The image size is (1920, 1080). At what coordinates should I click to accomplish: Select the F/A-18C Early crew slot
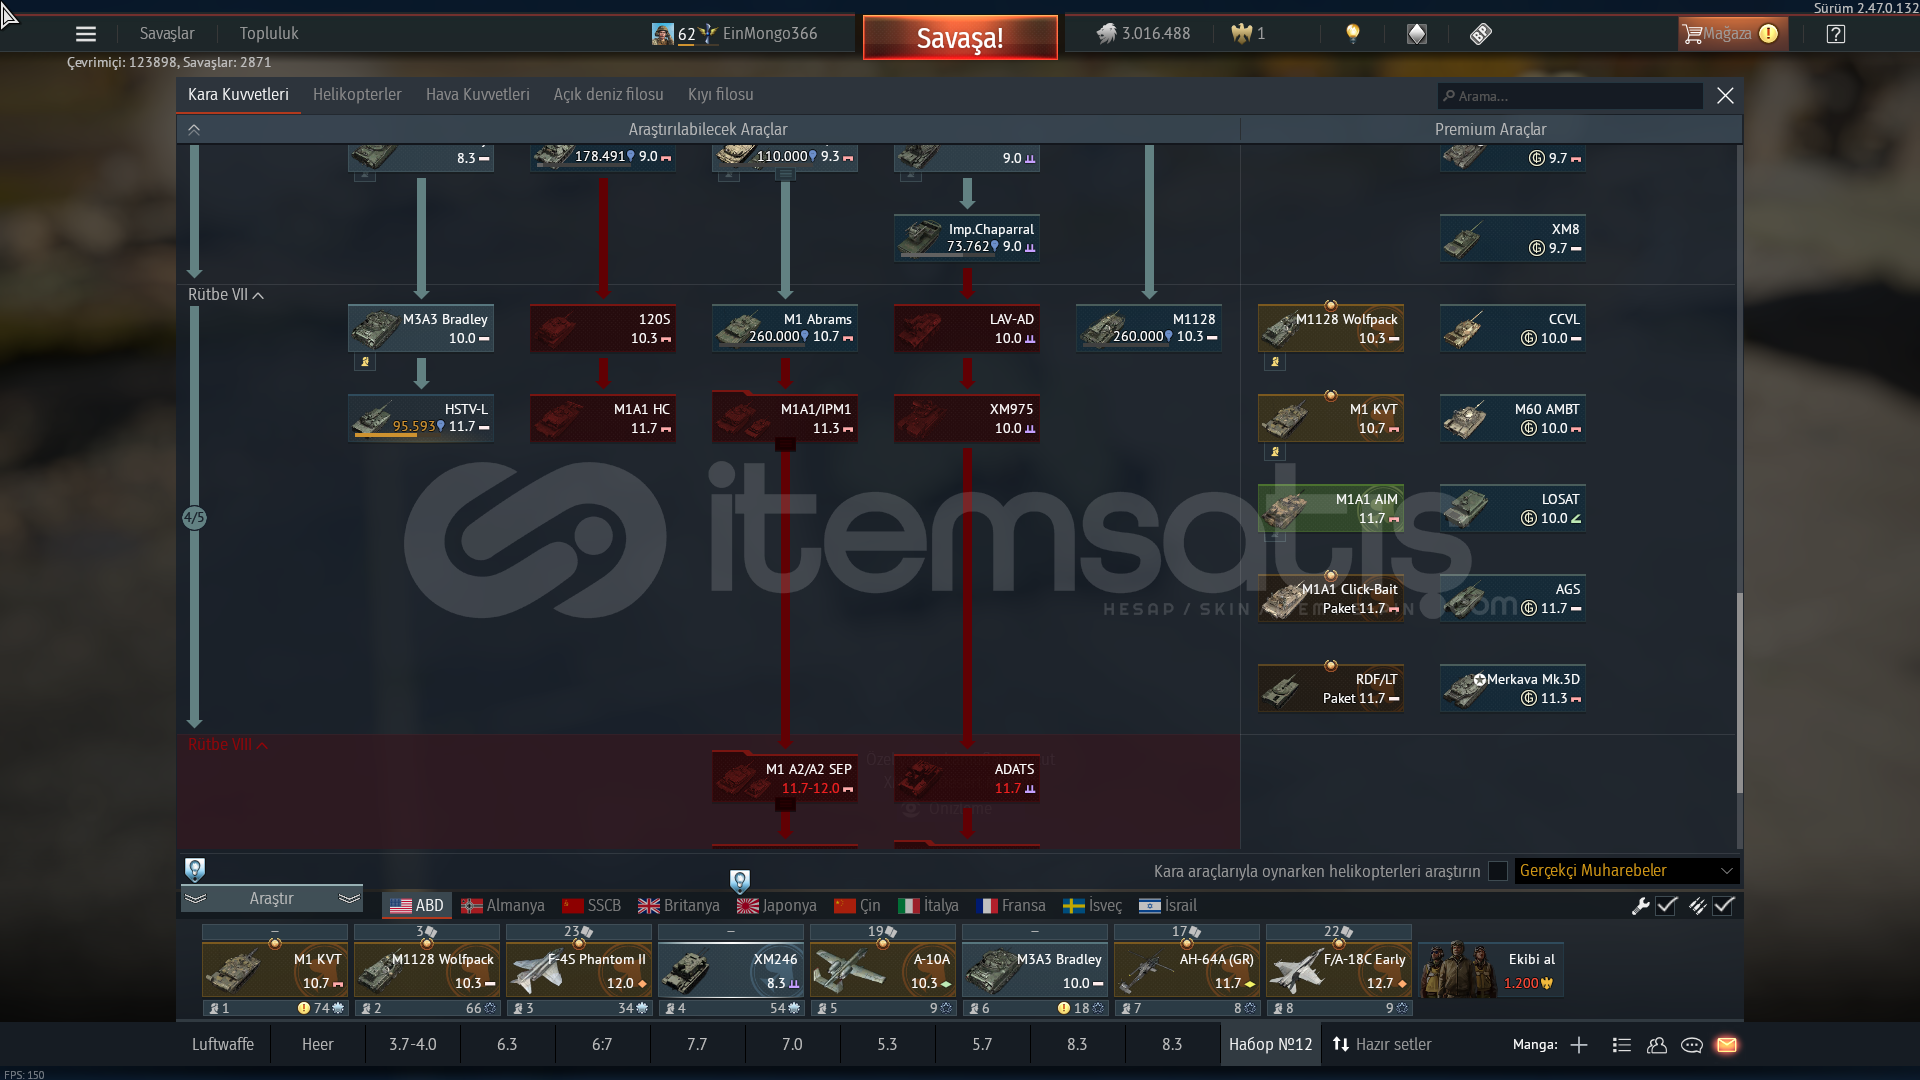pyautogui.click(x=1339, y=970)
